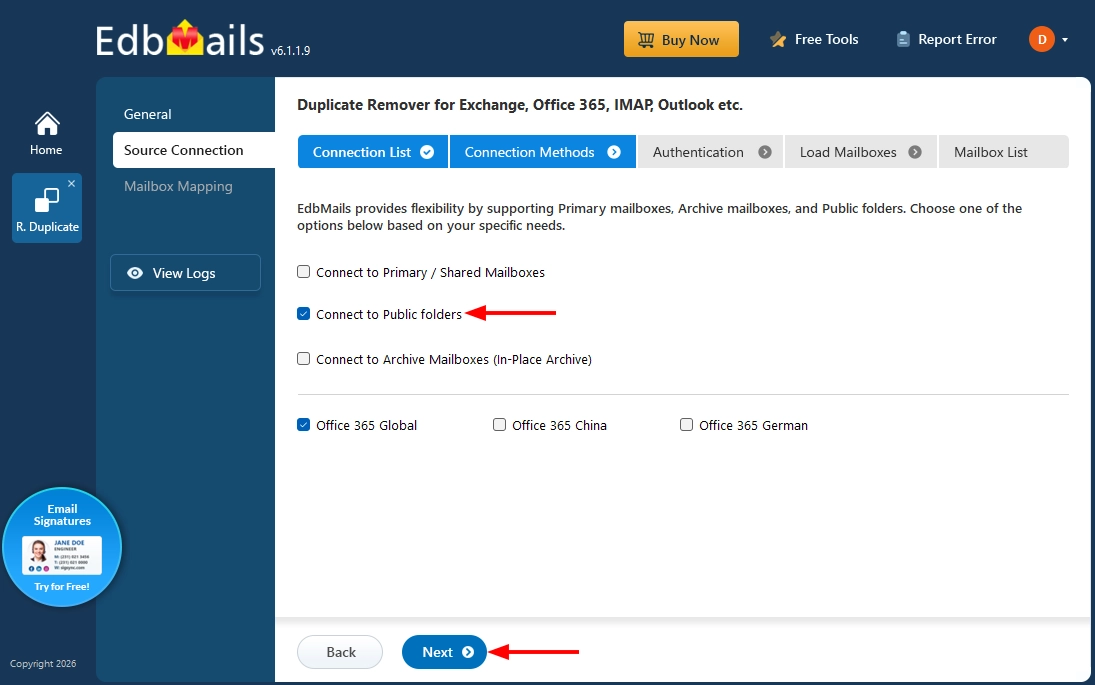Image resolution: width=1095 pixels, height=685 pixels.
Task: Enable Connect to Primary / Shared Mailboxes
Action: 303,272
